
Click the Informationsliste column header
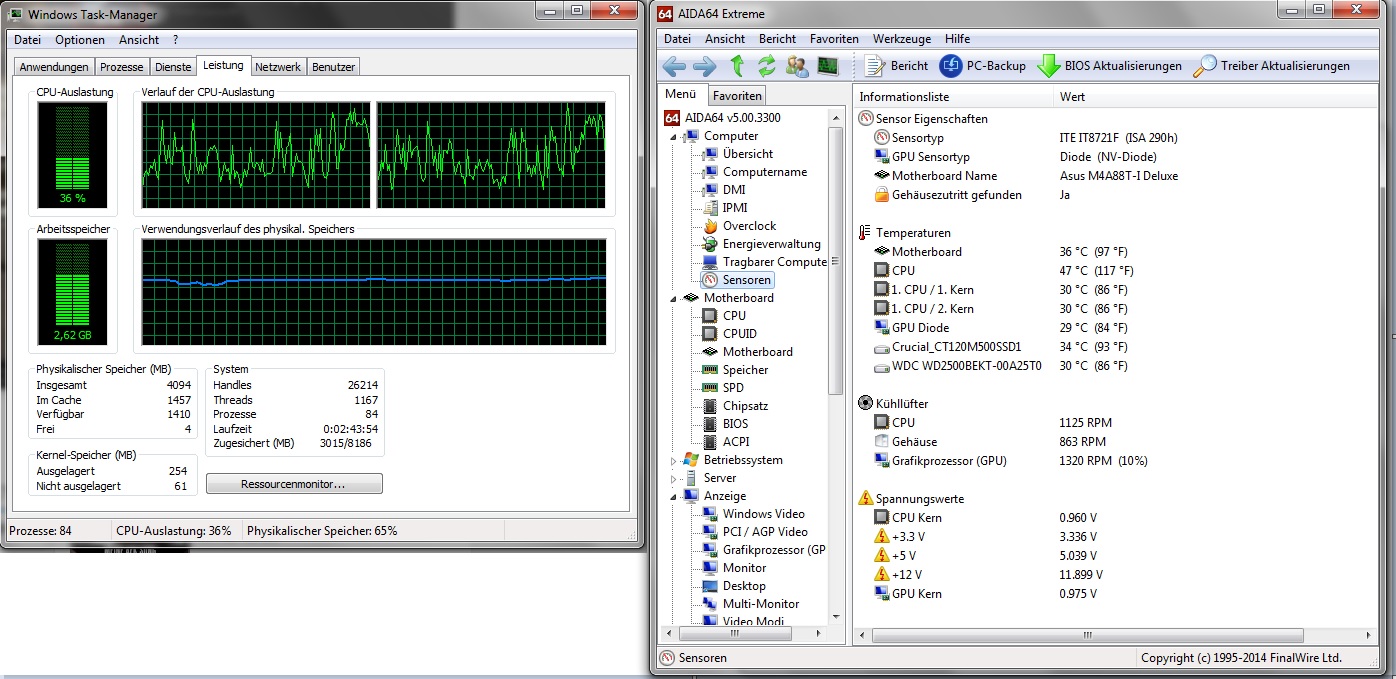click(954, 97)
